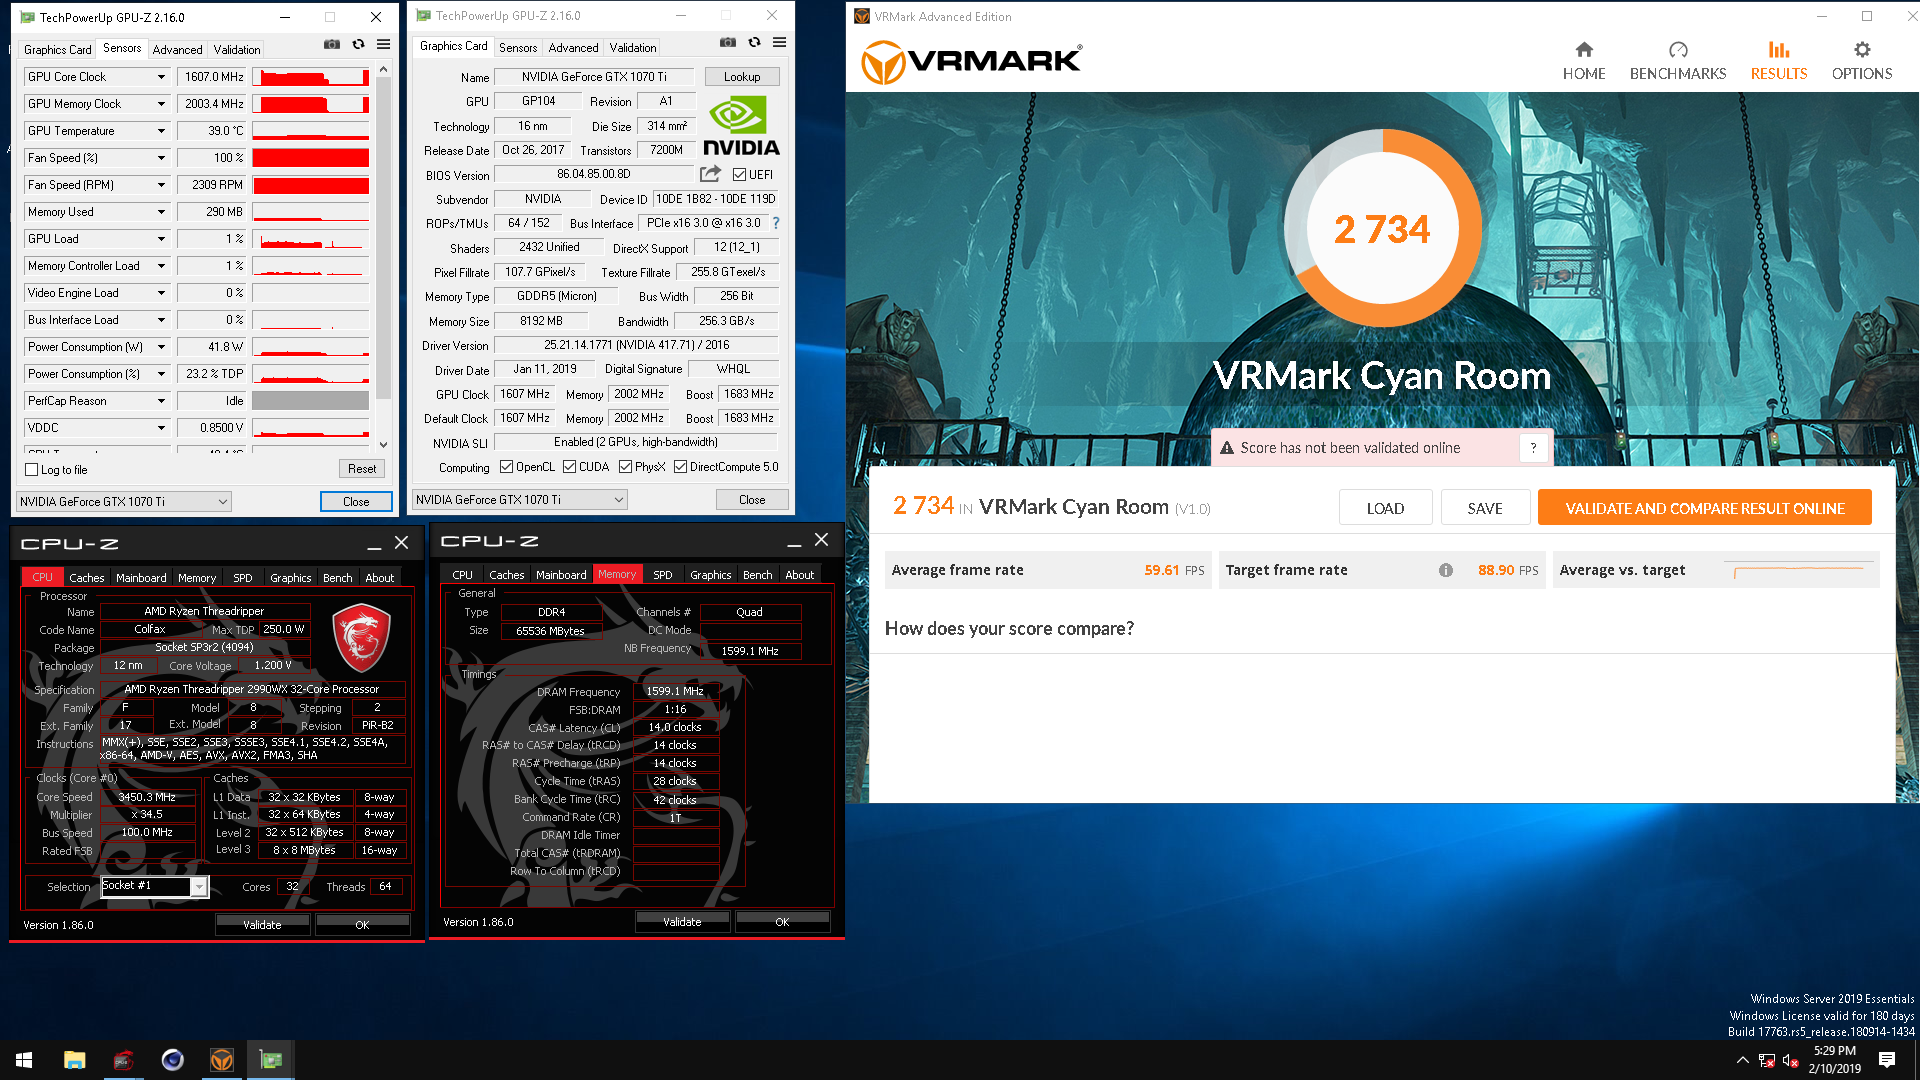Expand VDDC sensor dropdown
This screenshot has height=1080, width=1920.
(161, 428)
